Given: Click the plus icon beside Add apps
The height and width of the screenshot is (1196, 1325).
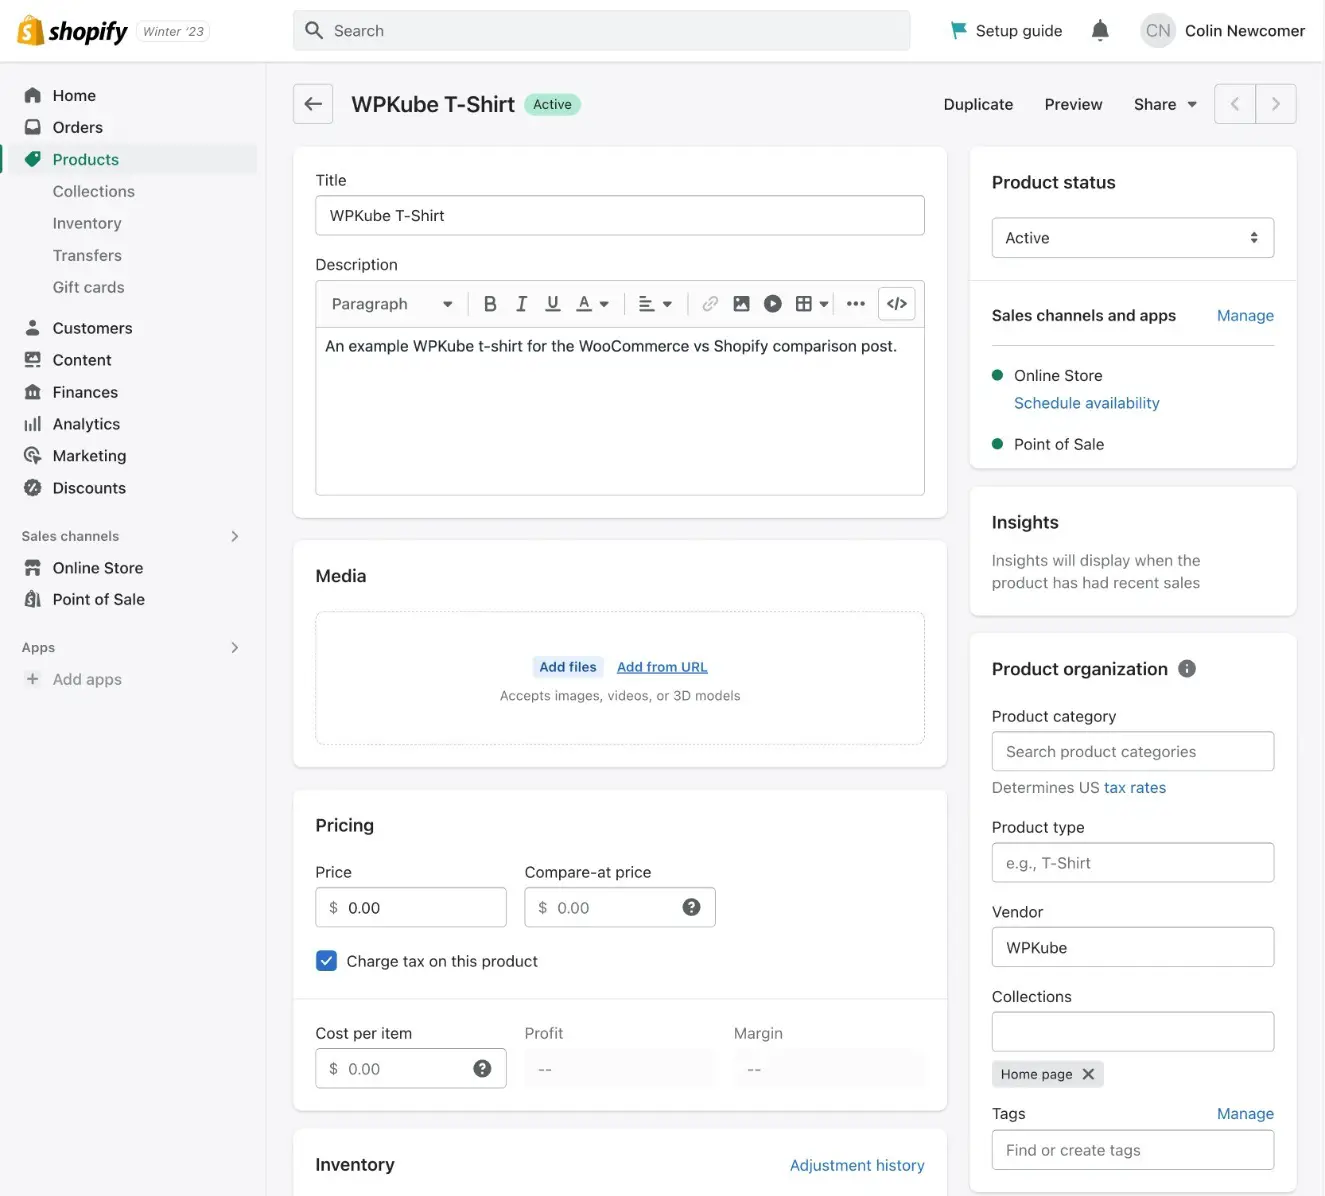Looking at the screenshot, I should click(33, 679).
